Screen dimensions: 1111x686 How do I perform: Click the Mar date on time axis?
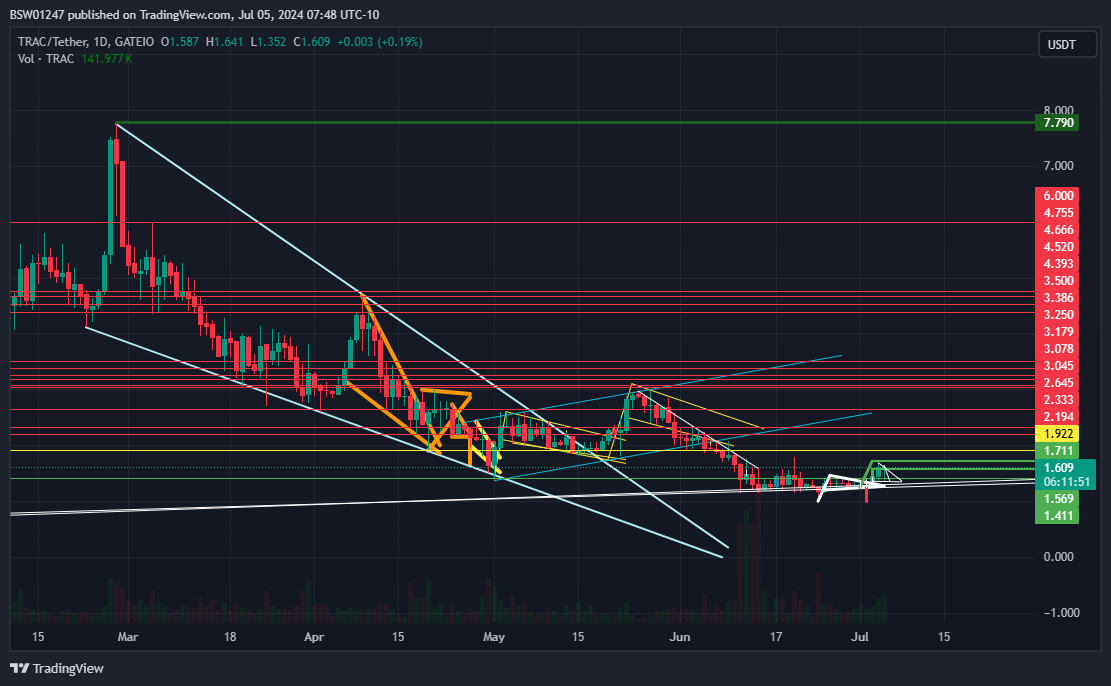pos(128,637)
